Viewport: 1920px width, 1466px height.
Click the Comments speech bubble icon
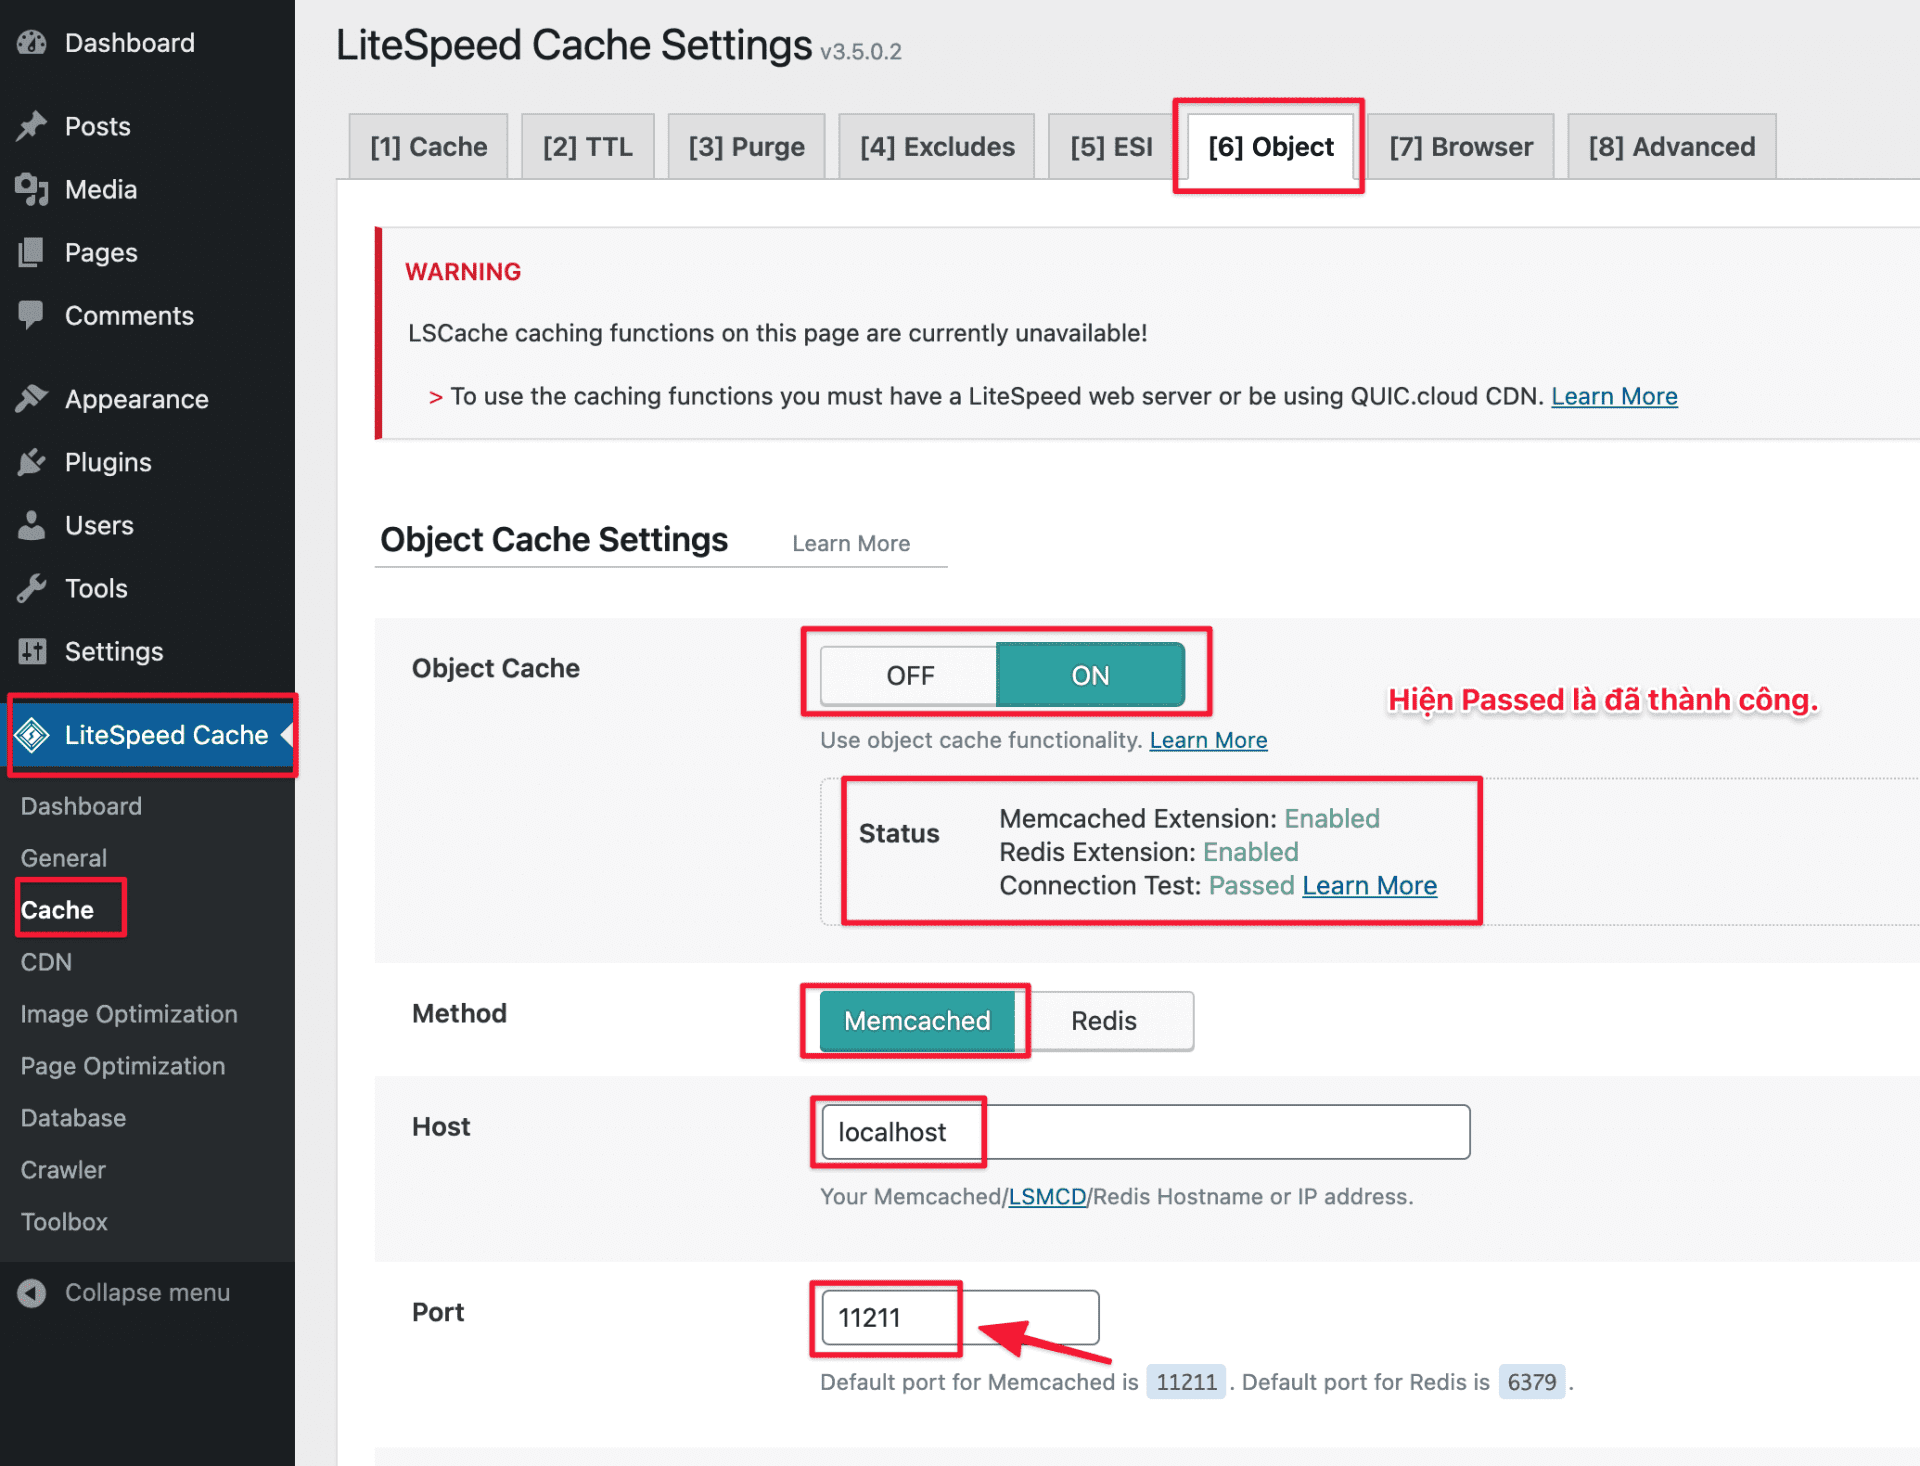tap(33, 315)
